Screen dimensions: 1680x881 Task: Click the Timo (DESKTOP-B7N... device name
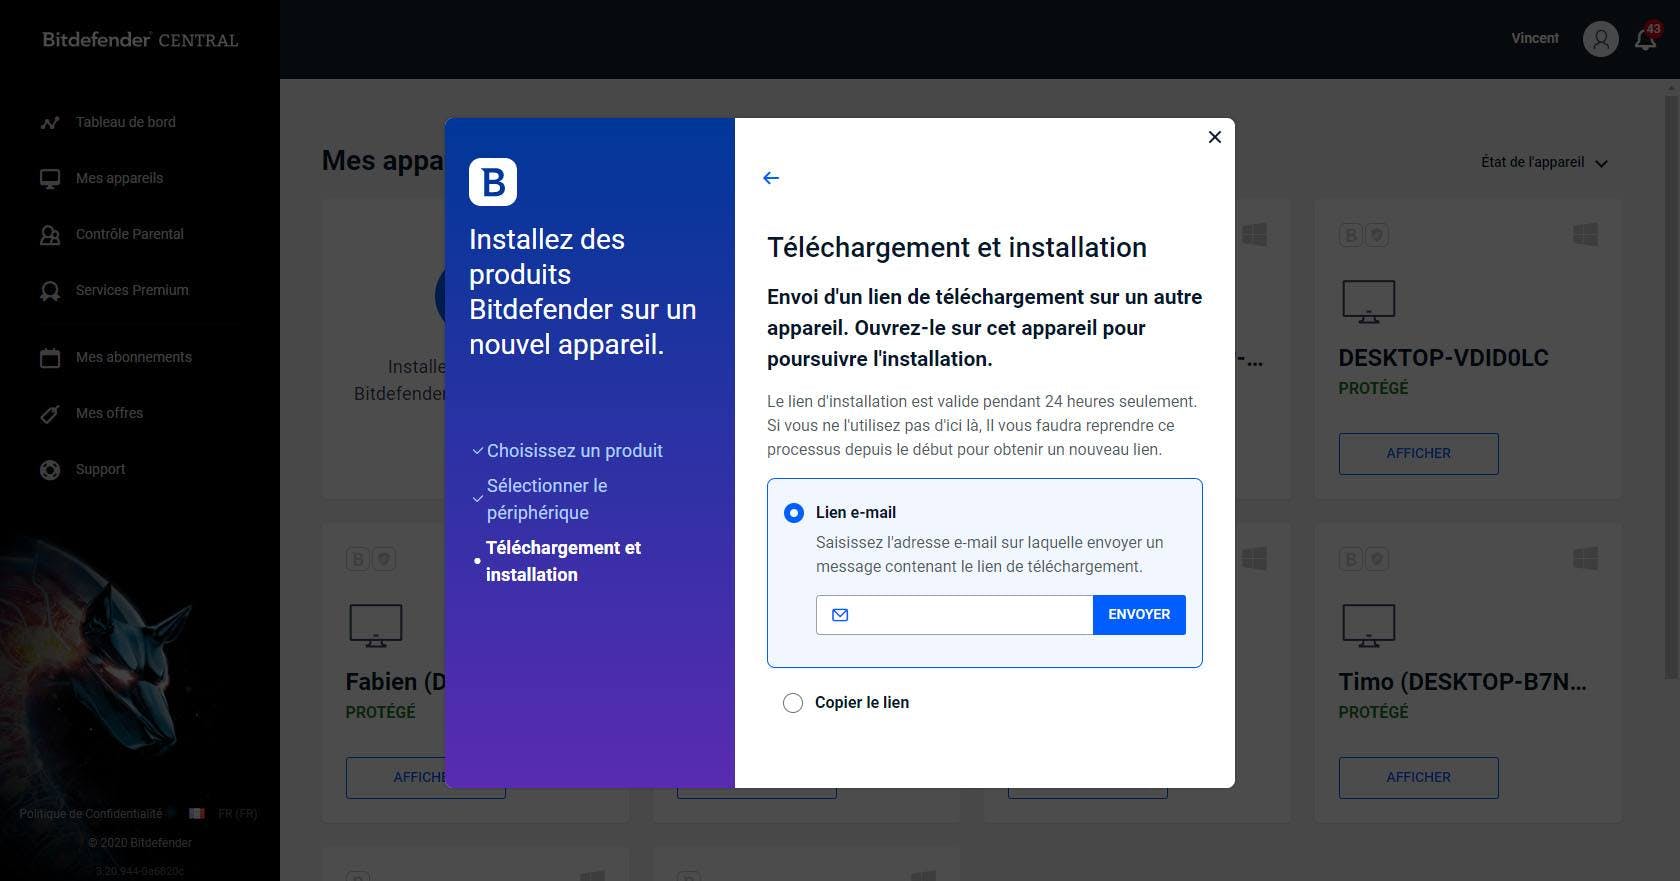tap(1462, 682)
